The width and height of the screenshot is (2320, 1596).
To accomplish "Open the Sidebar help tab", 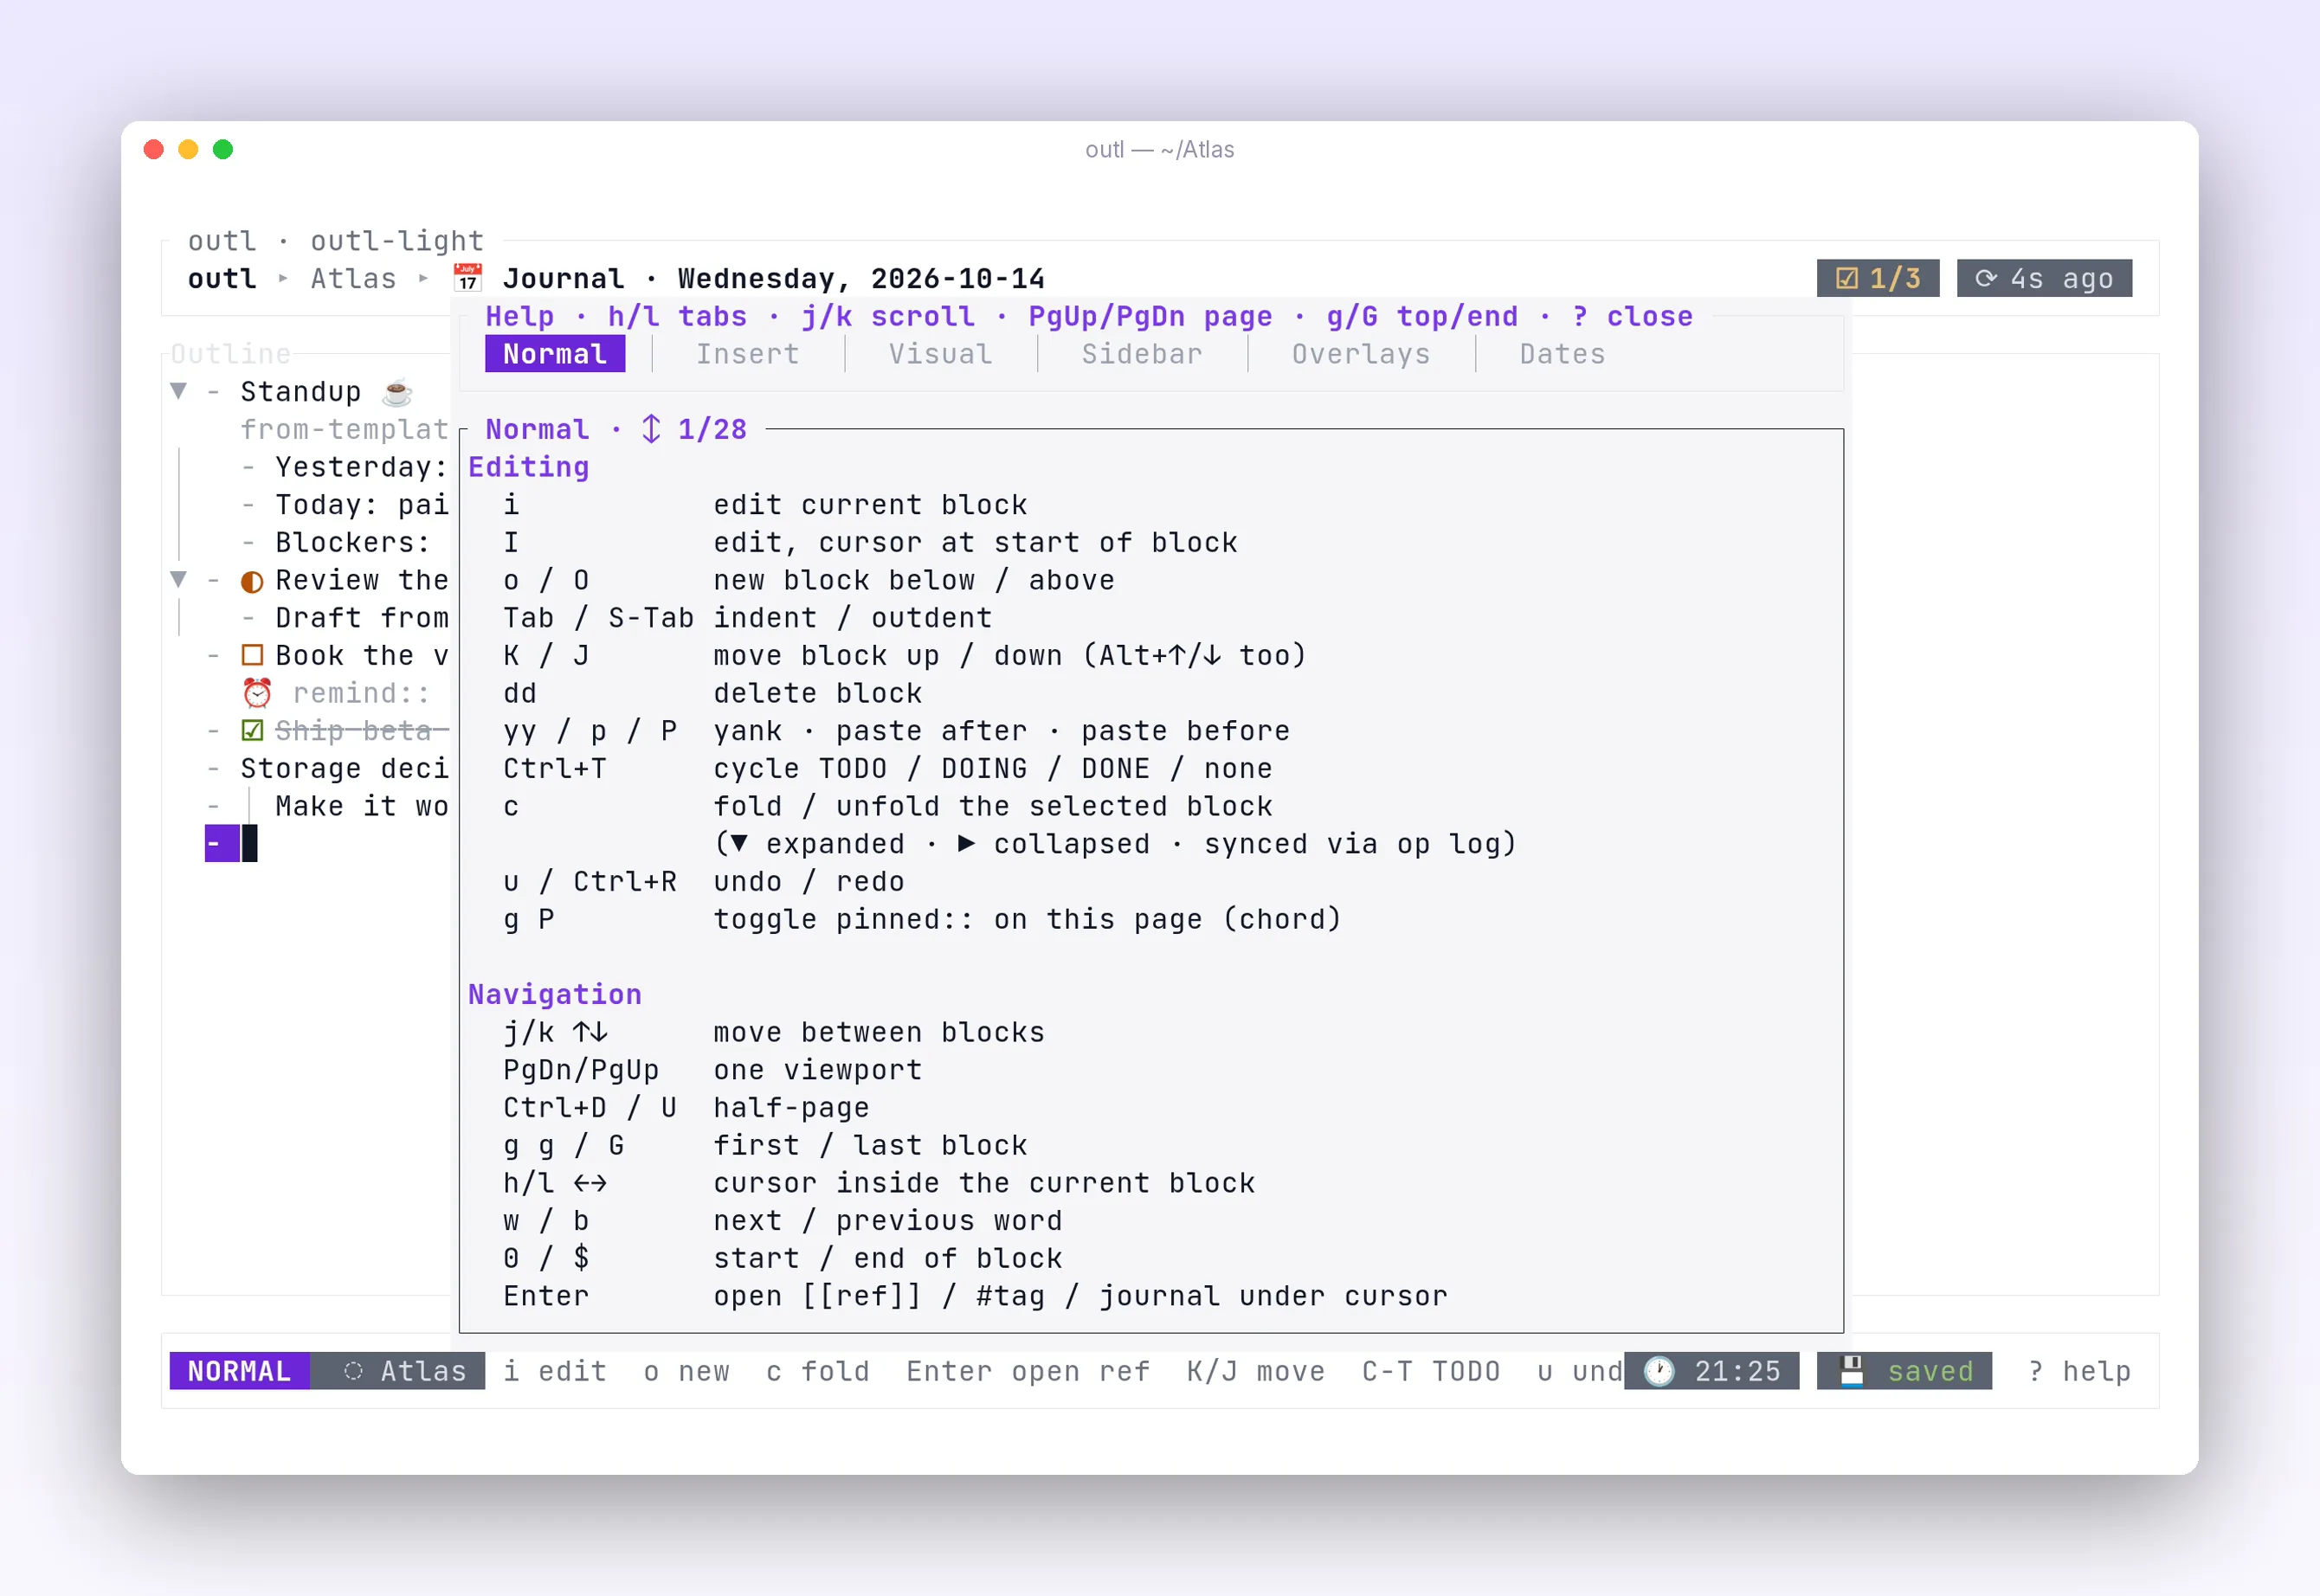I will coord(1142,354).
